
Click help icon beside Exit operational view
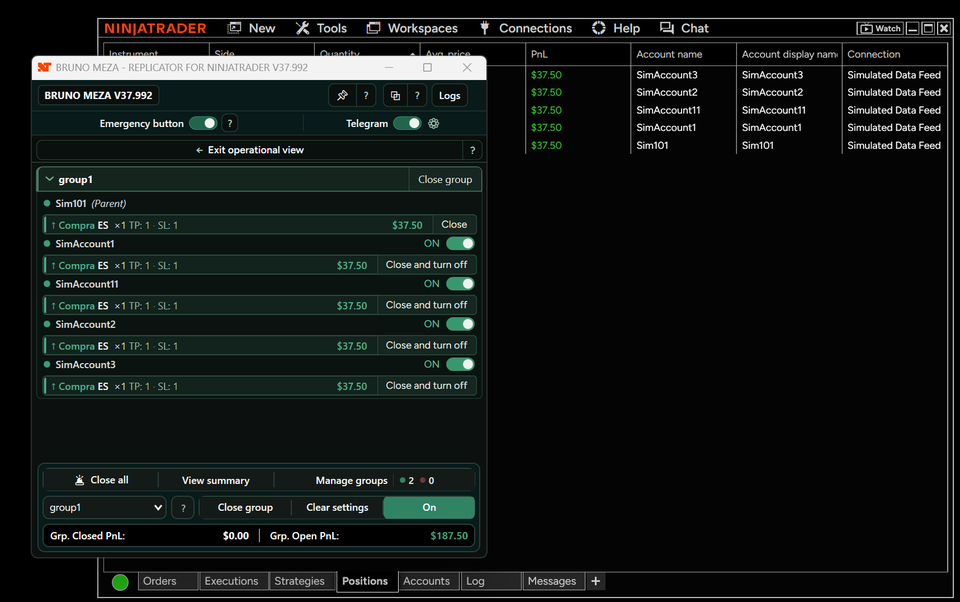[x=472, y=150]
